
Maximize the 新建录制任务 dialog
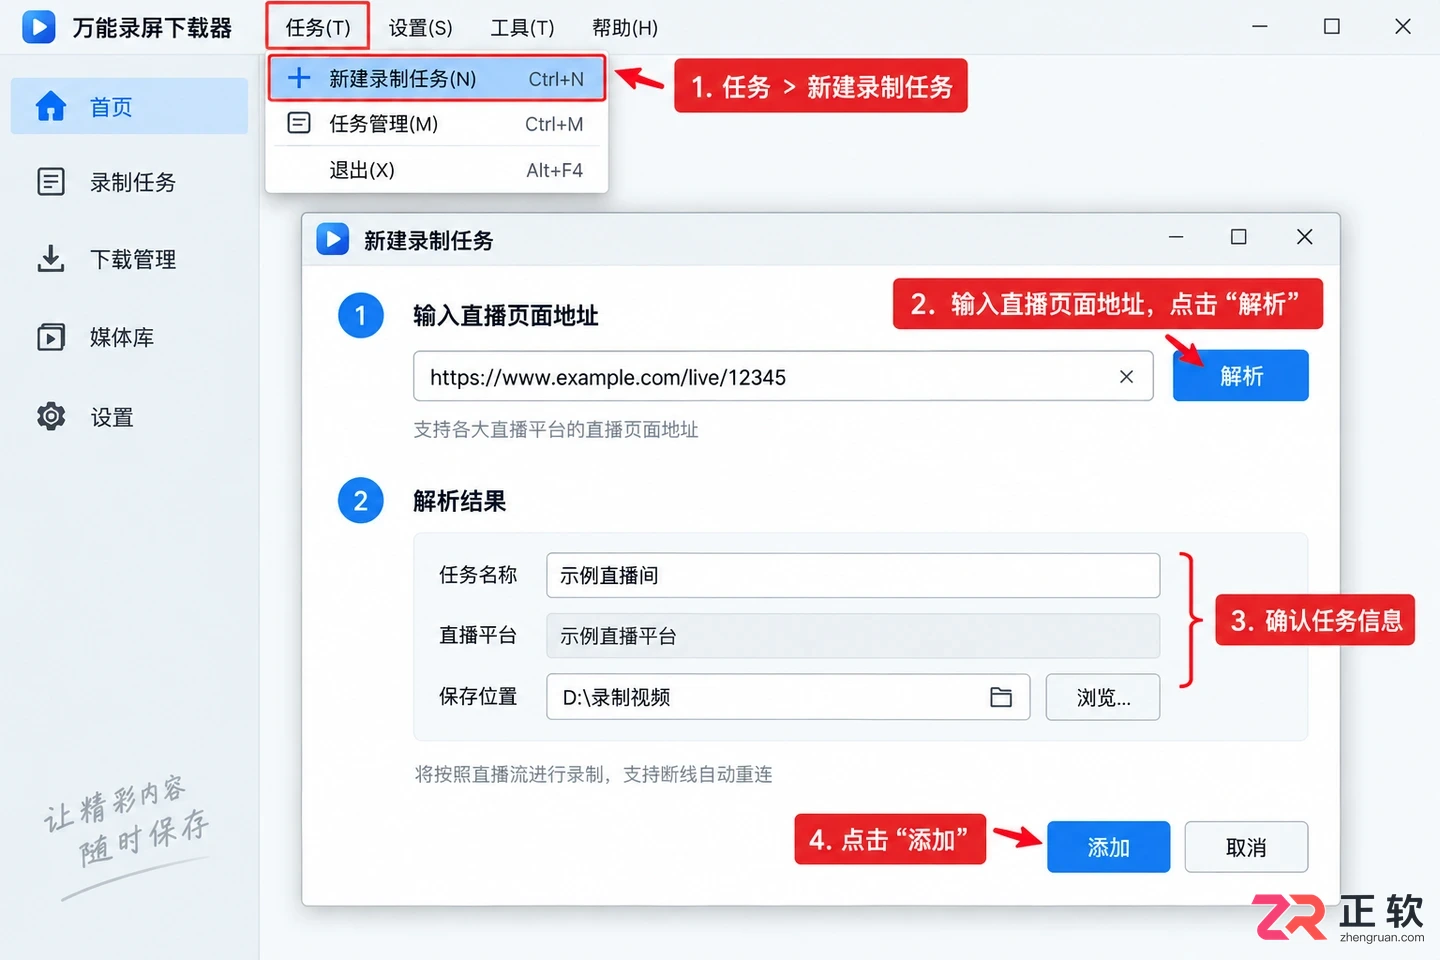click(1238, 237)
